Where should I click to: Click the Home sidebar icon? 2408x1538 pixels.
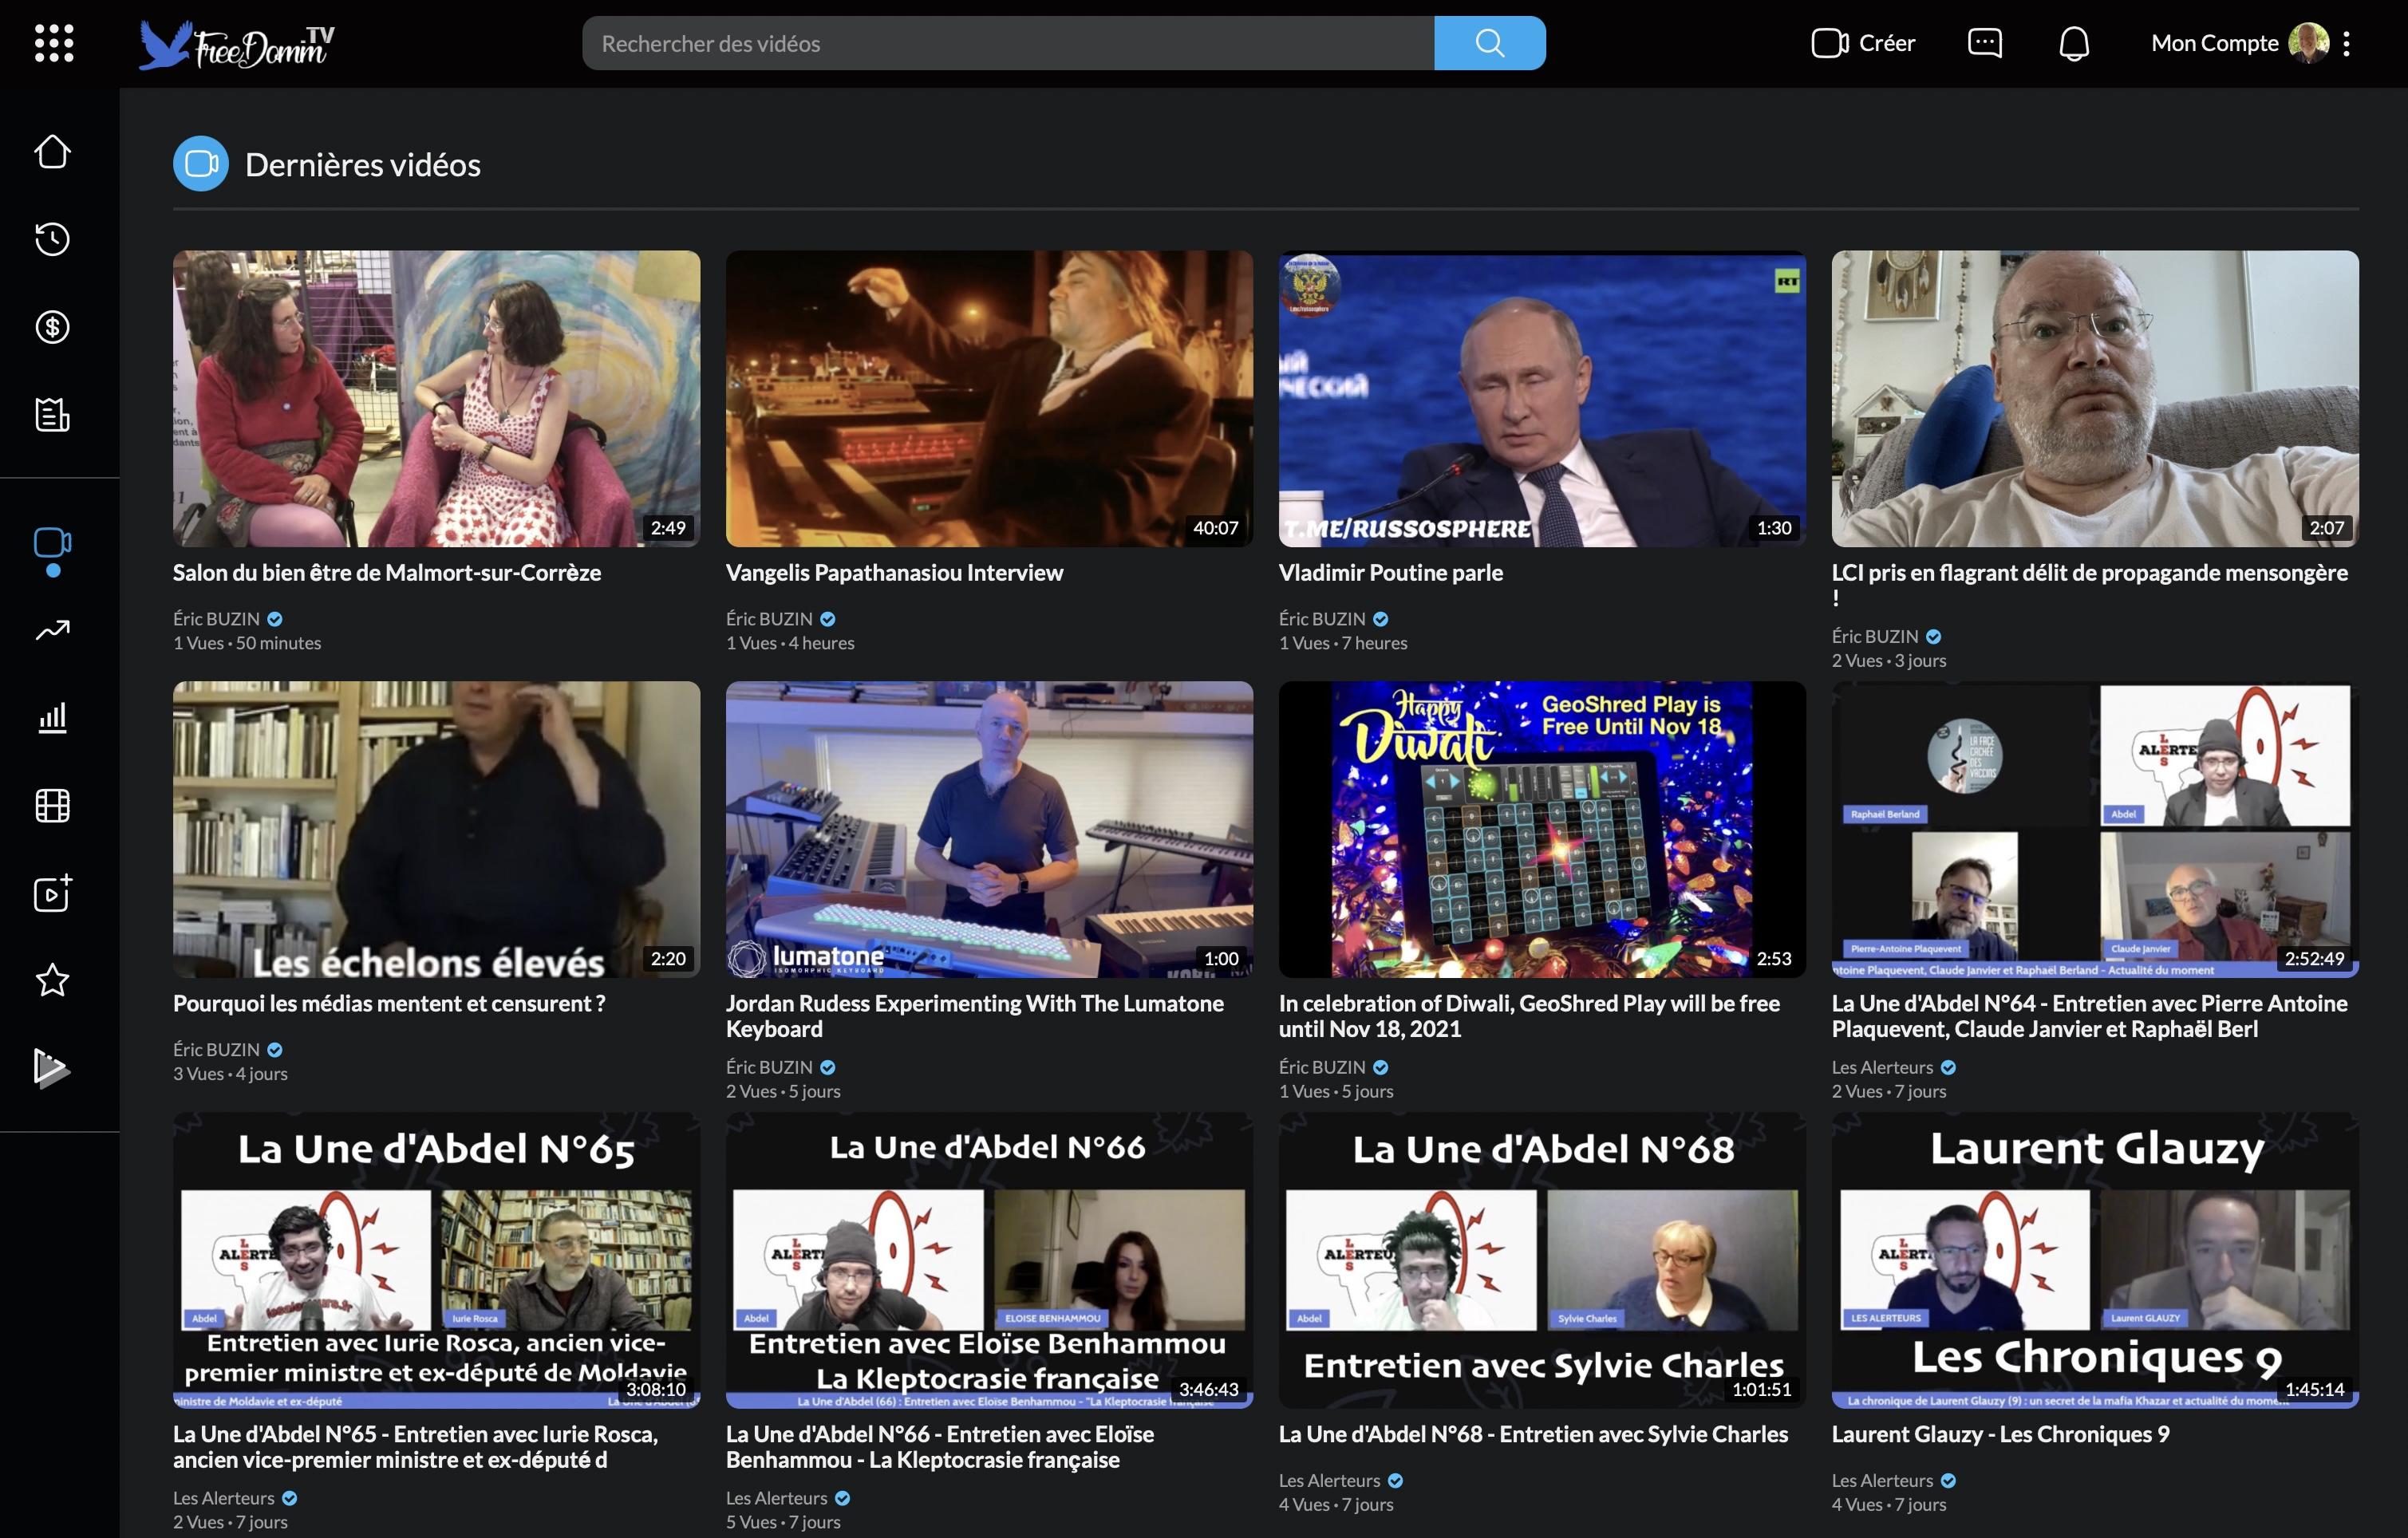pyautogui.click(x=52, y=152)
